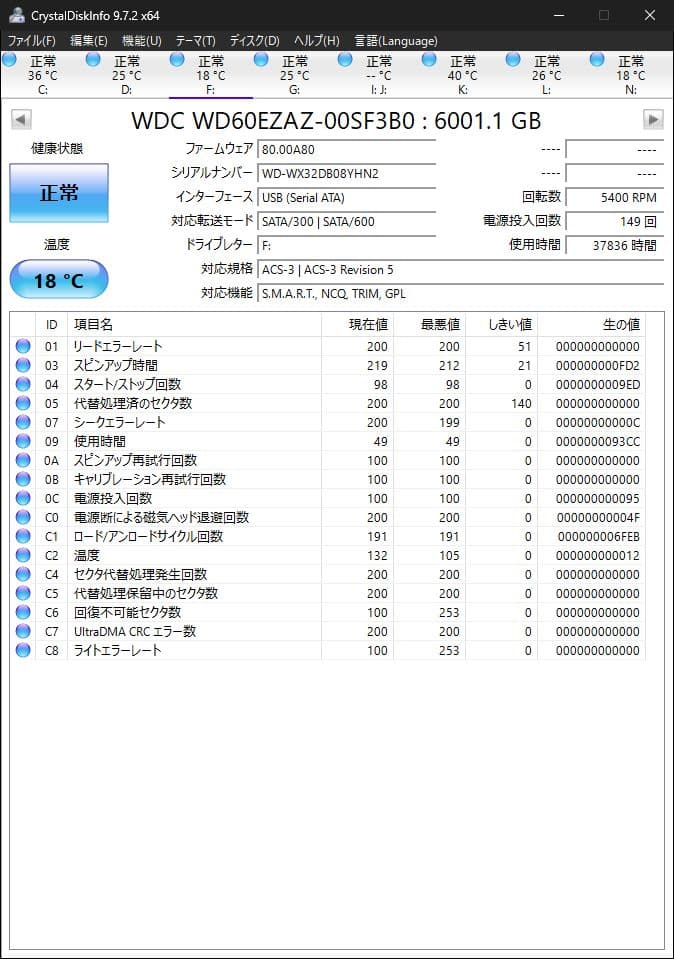
Task: Open the 編集(E) menu
Action: click(x=89, y=41)
